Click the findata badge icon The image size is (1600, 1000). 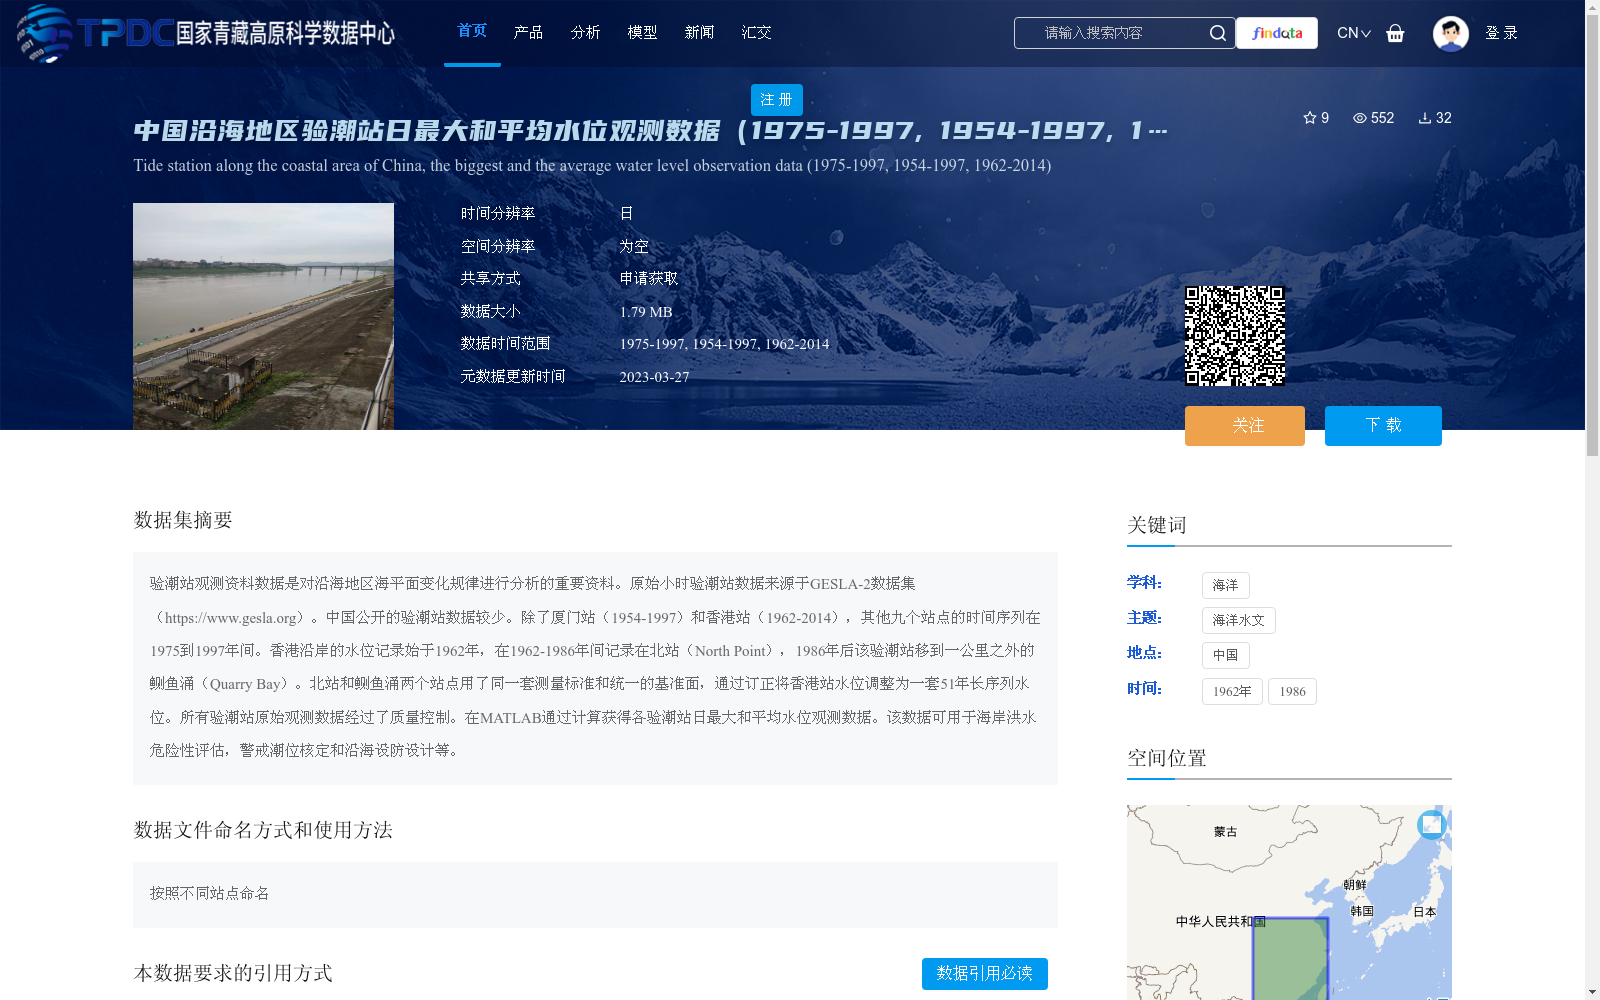pyautogui.click(x=1277, y=33)
